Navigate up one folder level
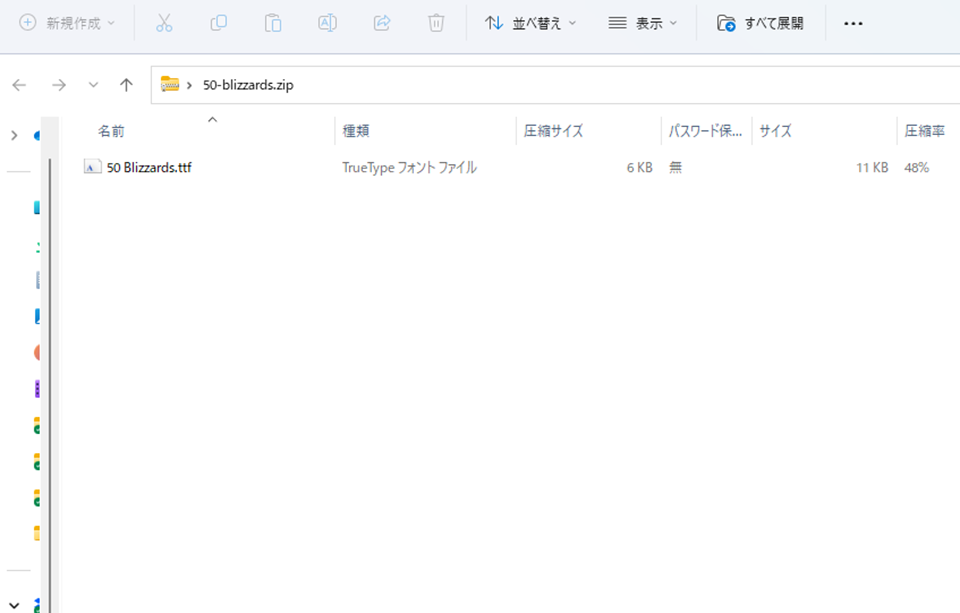This screenshot has height=613, width=960. (126, 85)
